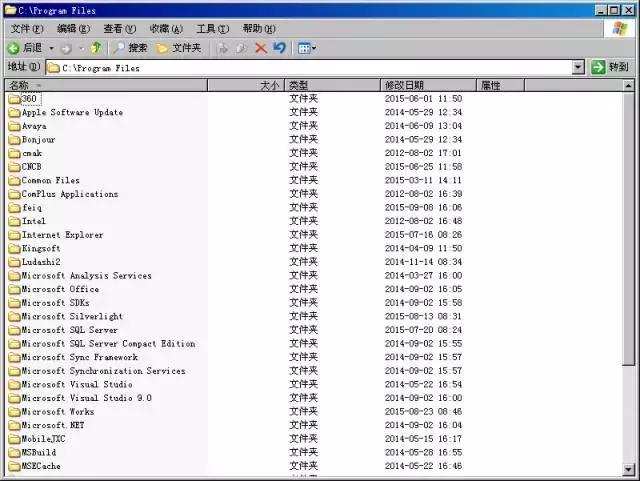Open the Tools (工具) menu
The image size is (640, 481).
(213, 29)
